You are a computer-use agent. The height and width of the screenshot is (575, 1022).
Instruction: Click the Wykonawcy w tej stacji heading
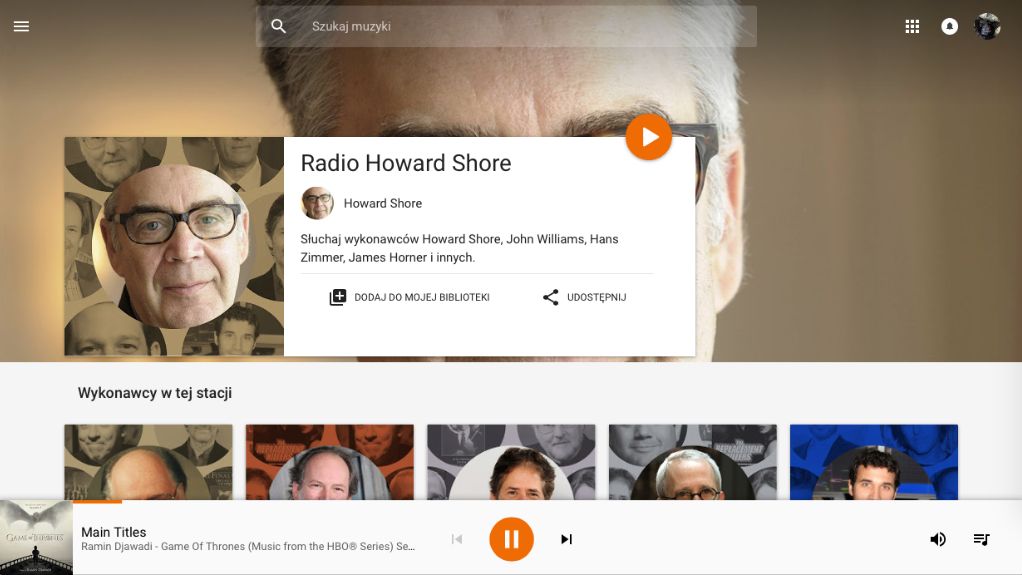click(154, 393)
